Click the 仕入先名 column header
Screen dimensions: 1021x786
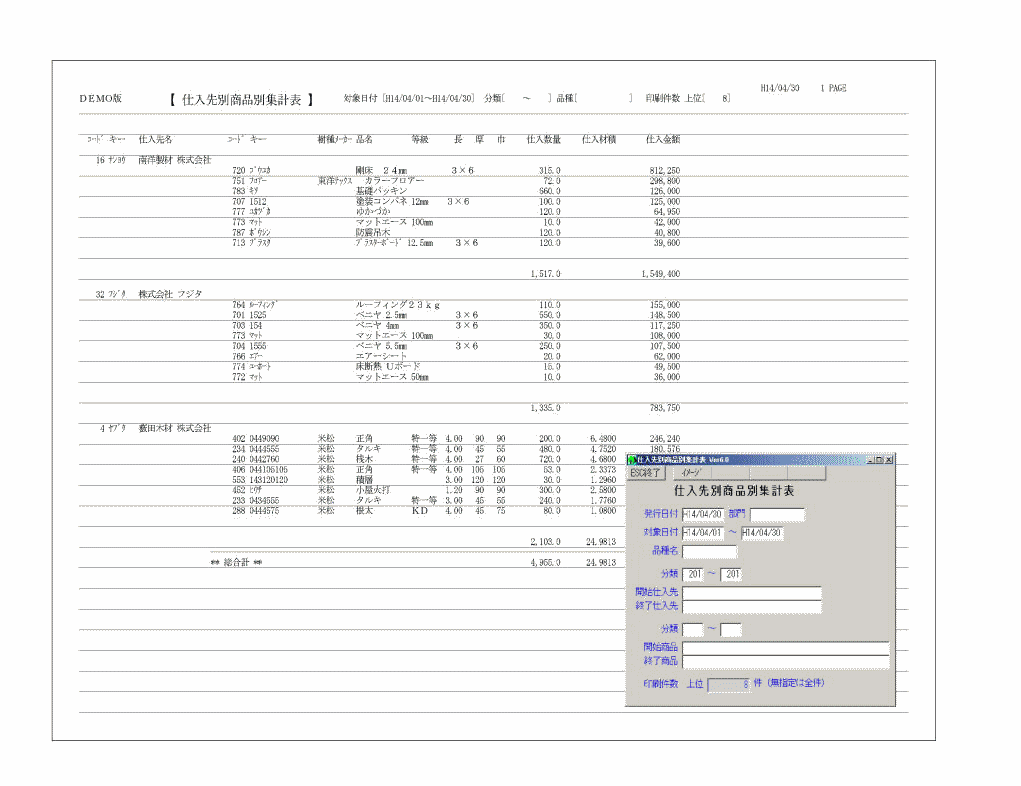click(156, 139)
